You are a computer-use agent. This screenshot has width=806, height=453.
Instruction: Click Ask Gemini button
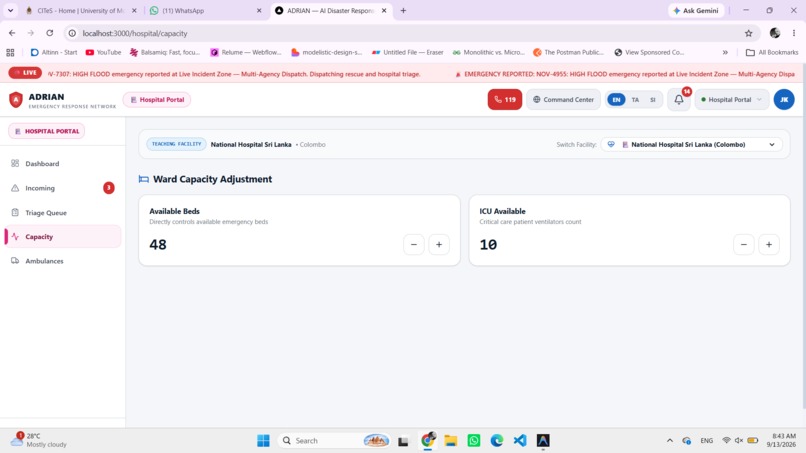coord(696,10)
